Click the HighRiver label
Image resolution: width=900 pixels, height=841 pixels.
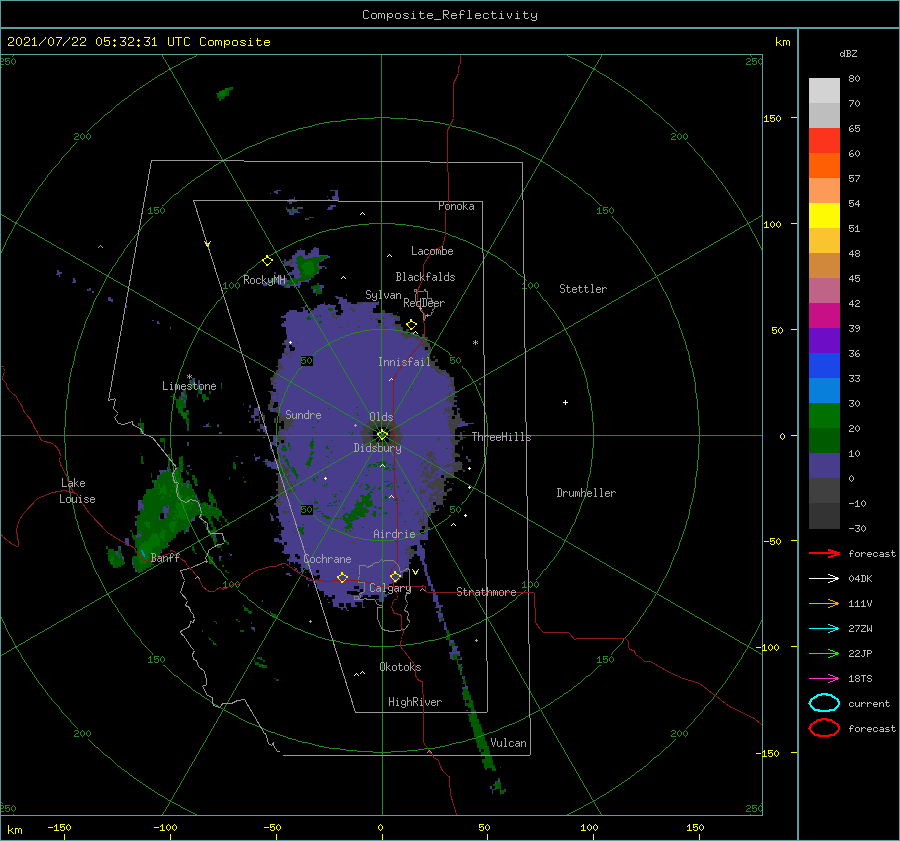[x=415, y=702]
